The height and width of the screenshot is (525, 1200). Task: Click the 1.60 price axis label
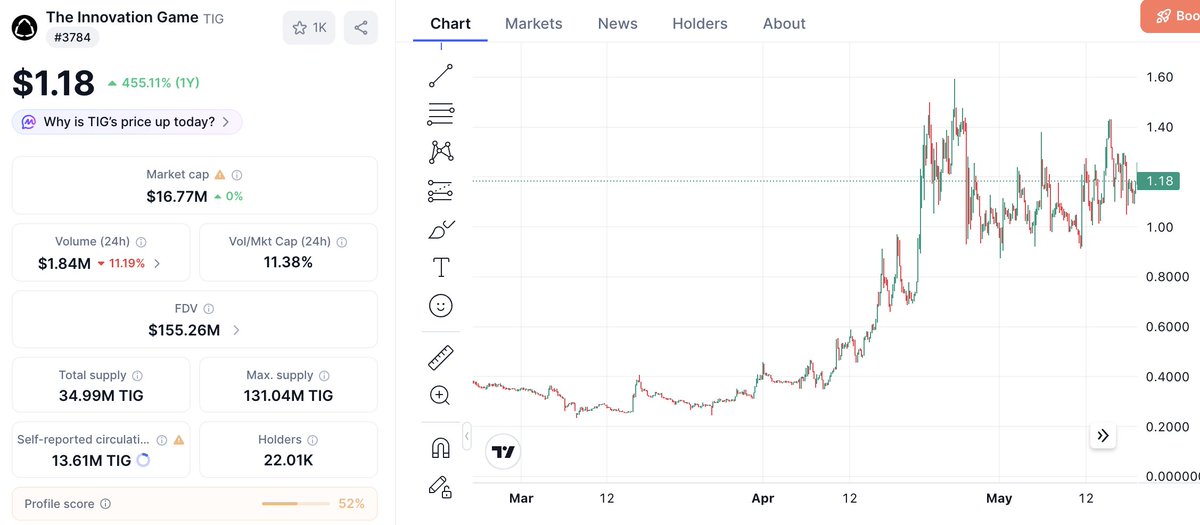[1160, 77]
